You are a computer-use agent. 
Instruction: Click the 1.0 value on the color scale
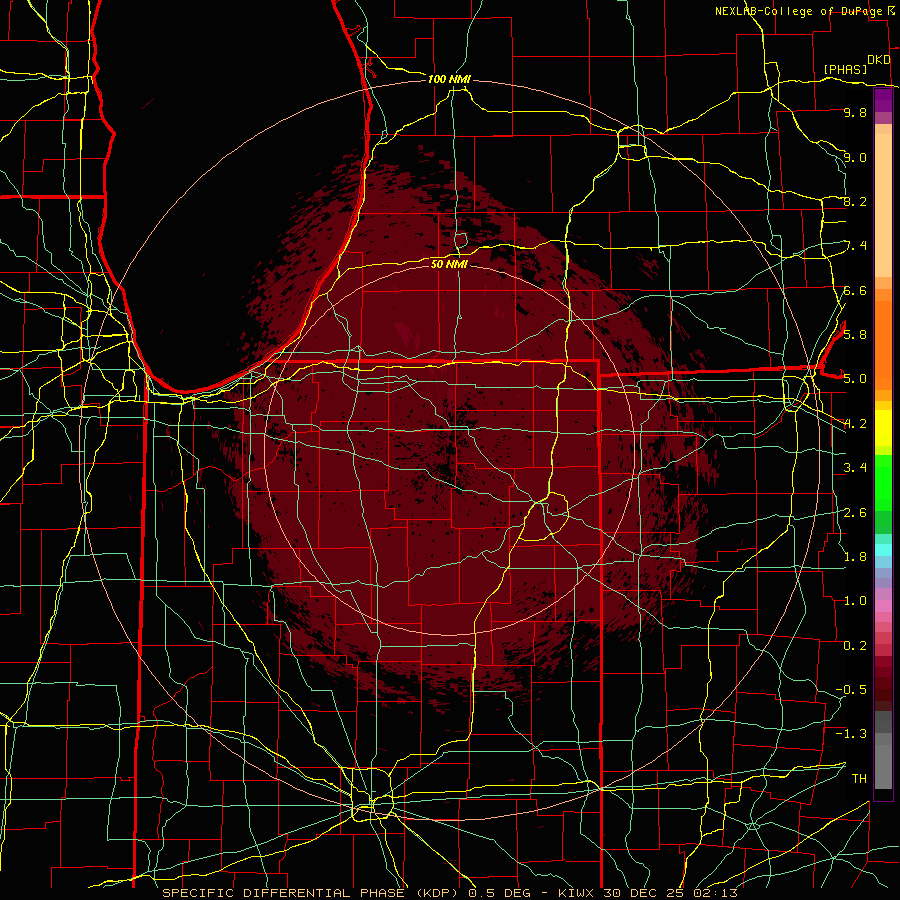pos(855,601)
